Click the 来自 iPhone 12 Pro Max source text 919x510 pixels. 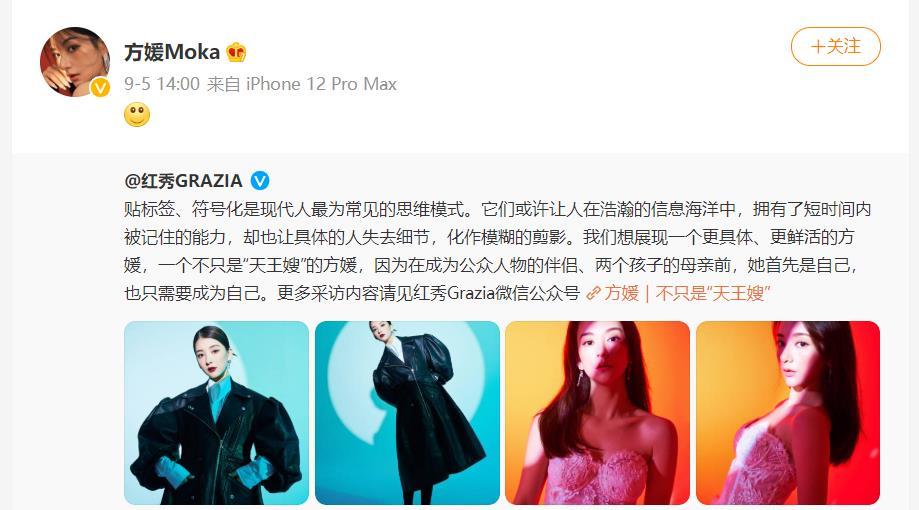point(302,84)
